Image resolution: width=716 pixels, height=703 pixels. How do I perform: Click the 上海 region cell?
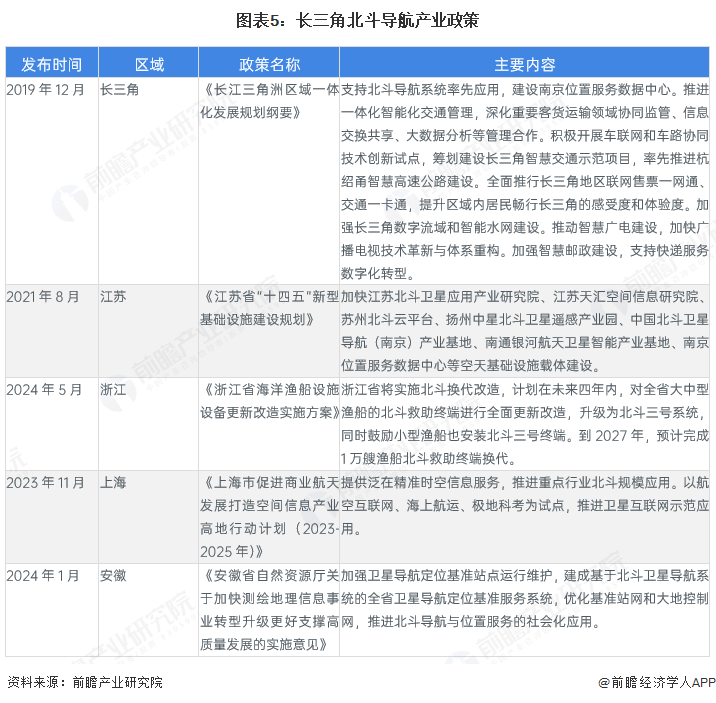tap(113, 482)
